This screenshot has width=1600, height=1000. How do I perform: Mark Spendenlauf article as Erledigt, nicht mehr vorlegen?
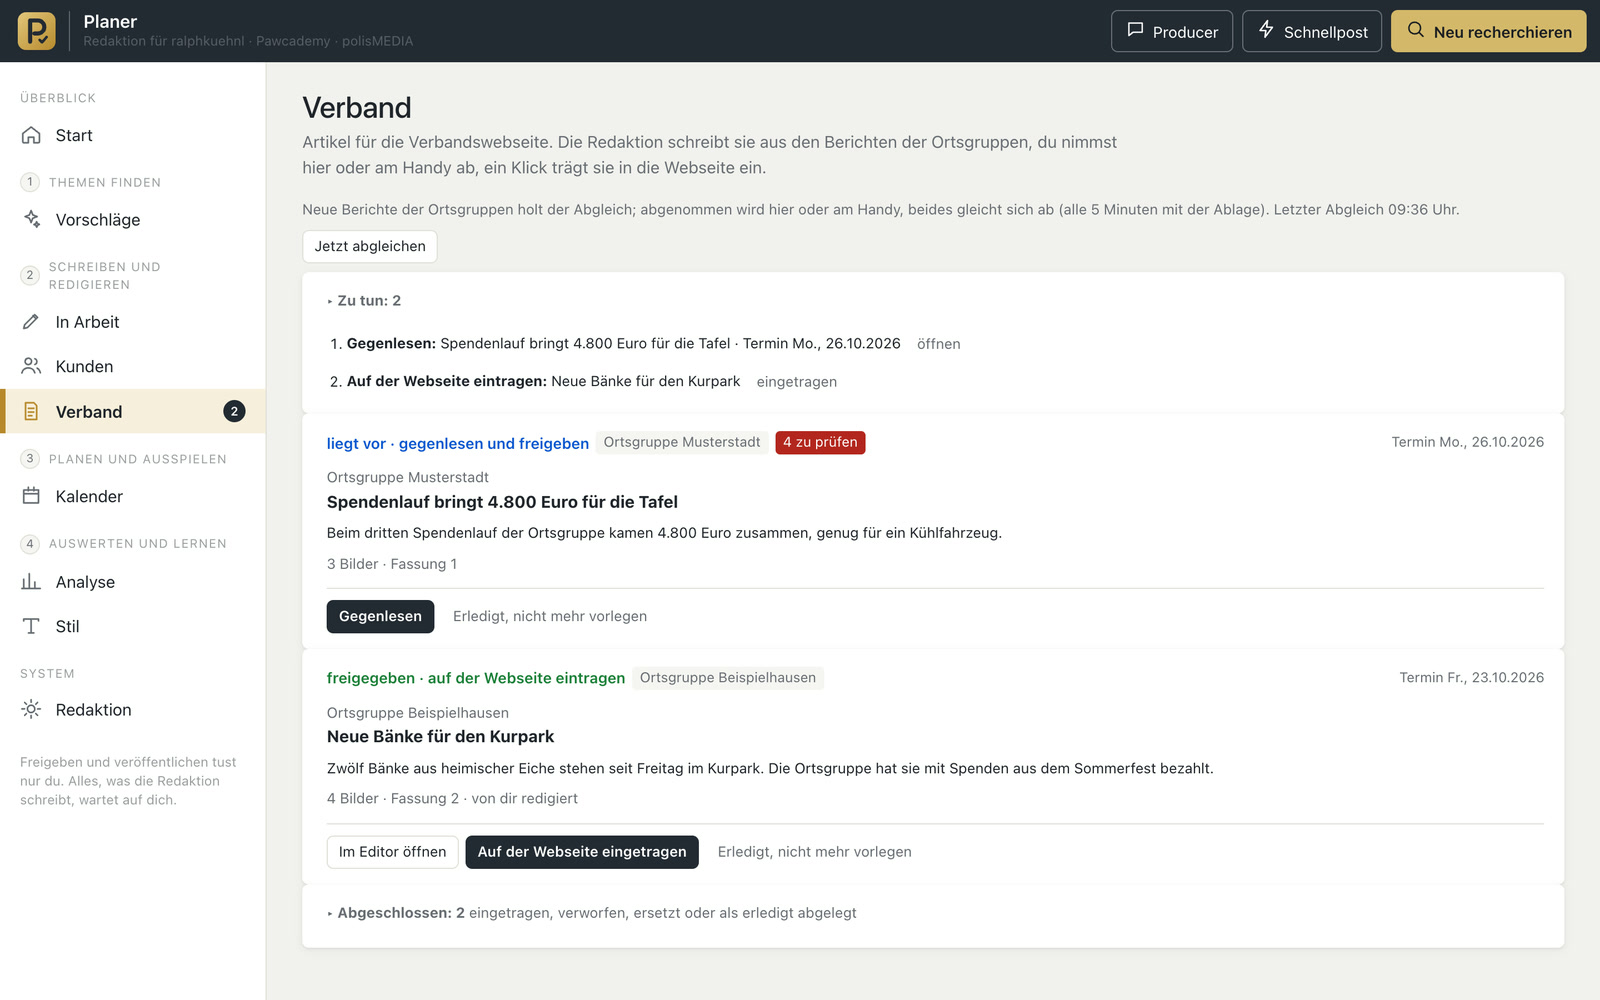coord(550,616)
